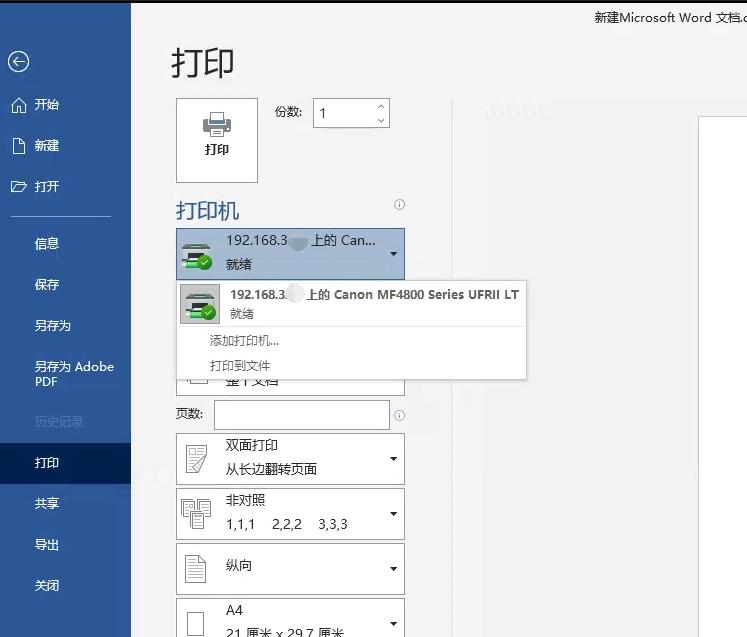
Task: Go back using the back arrow icon
Action: click(19, 61)
